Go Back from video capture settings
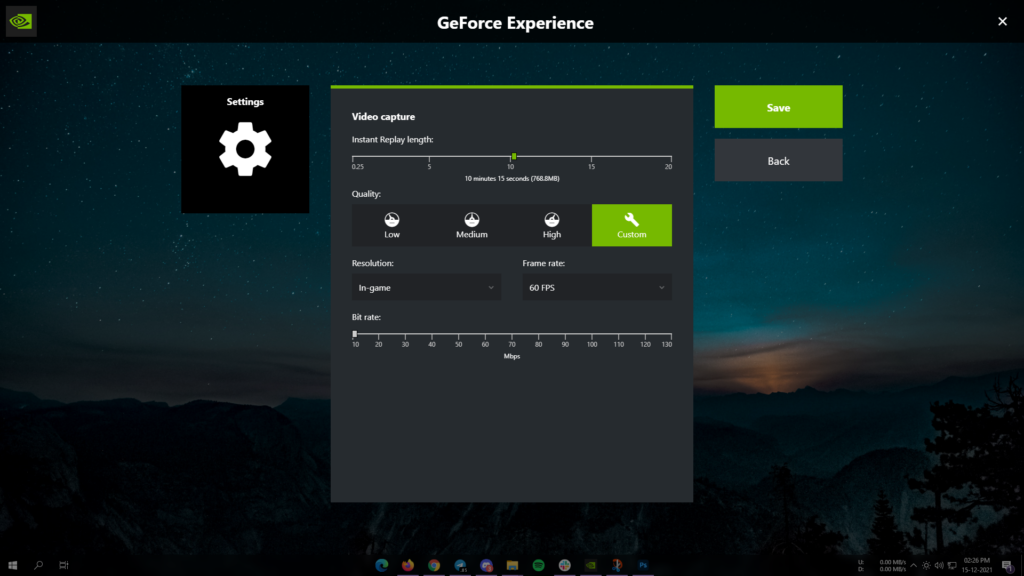Image resolution: width=1024 pixels, height=576 pixels. (778, 160)
